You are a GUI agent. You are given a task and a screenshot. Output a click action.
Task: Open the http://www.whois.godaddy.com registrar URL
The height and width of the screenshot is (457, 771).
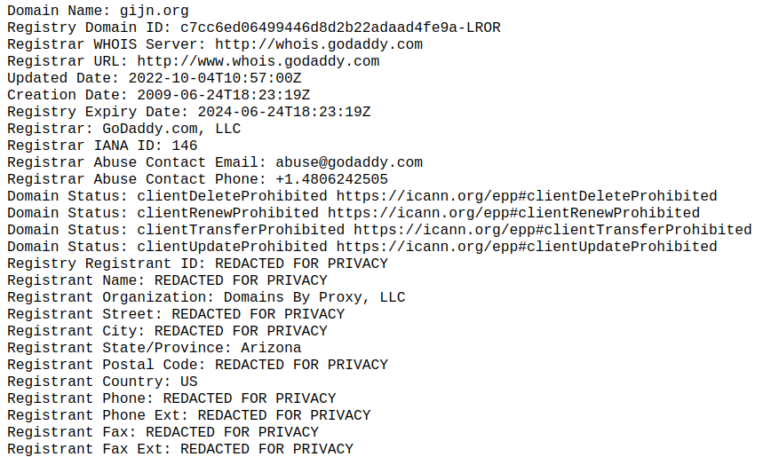coord(258,61)
